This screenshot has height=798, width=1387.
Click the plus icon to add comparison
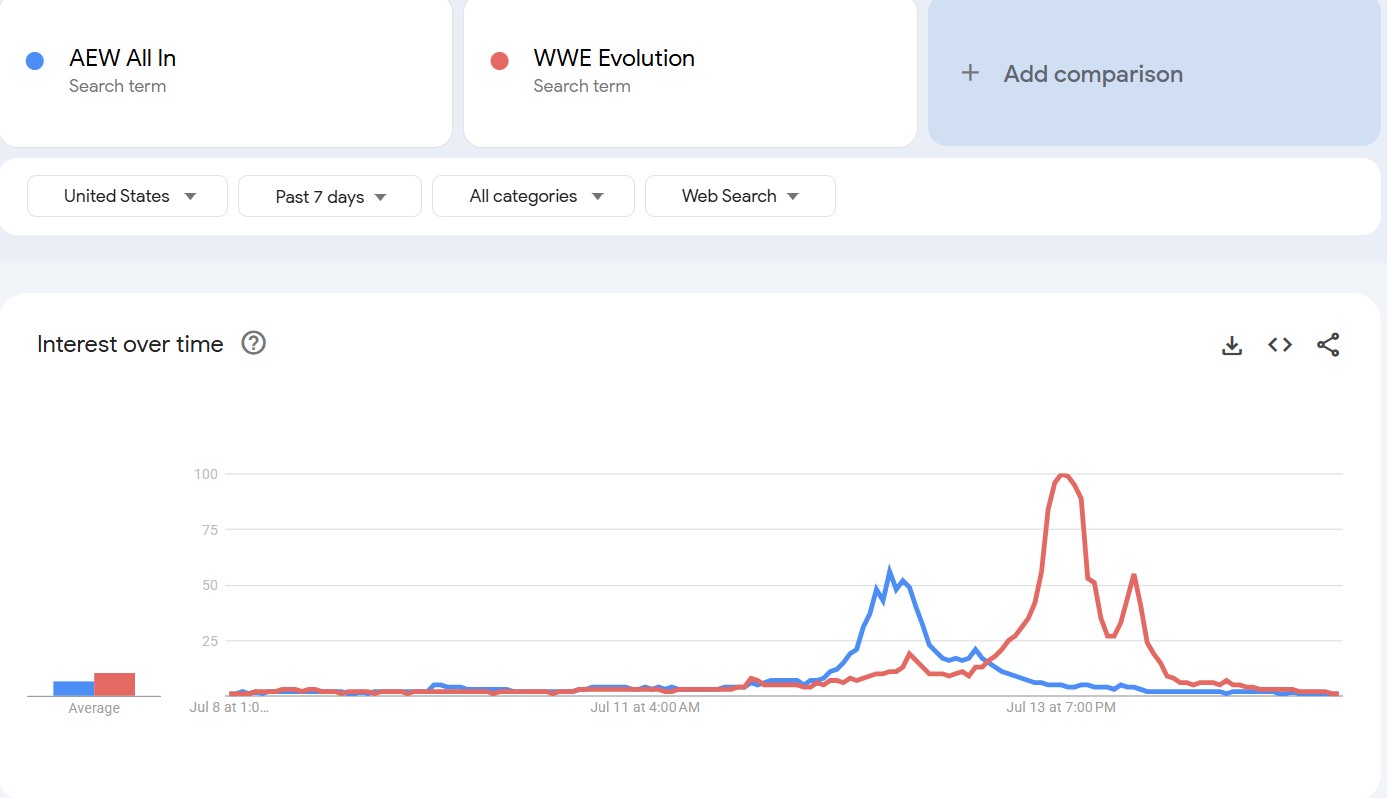pyautogui.click(x=970, y=73)
